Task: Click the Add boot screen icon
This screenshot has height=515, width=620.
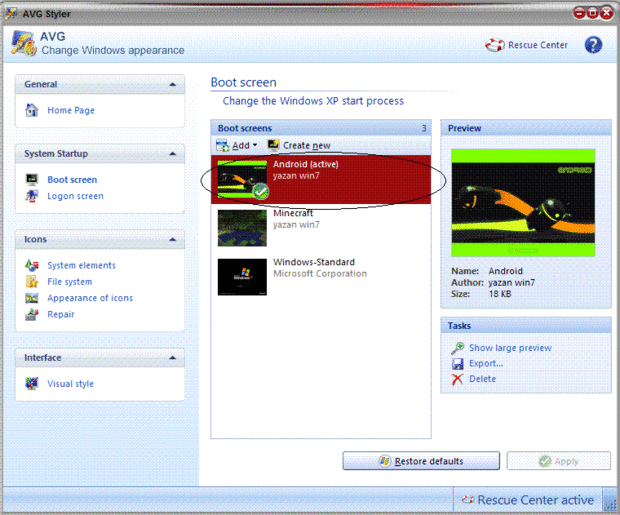Action: (223, 146)
